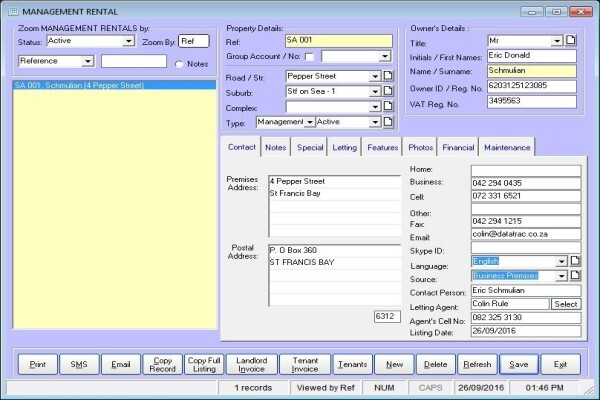The width and height of the screenshot is (600, 400).
Task: Click the Skype ID field
Action: tap(526, 247)
